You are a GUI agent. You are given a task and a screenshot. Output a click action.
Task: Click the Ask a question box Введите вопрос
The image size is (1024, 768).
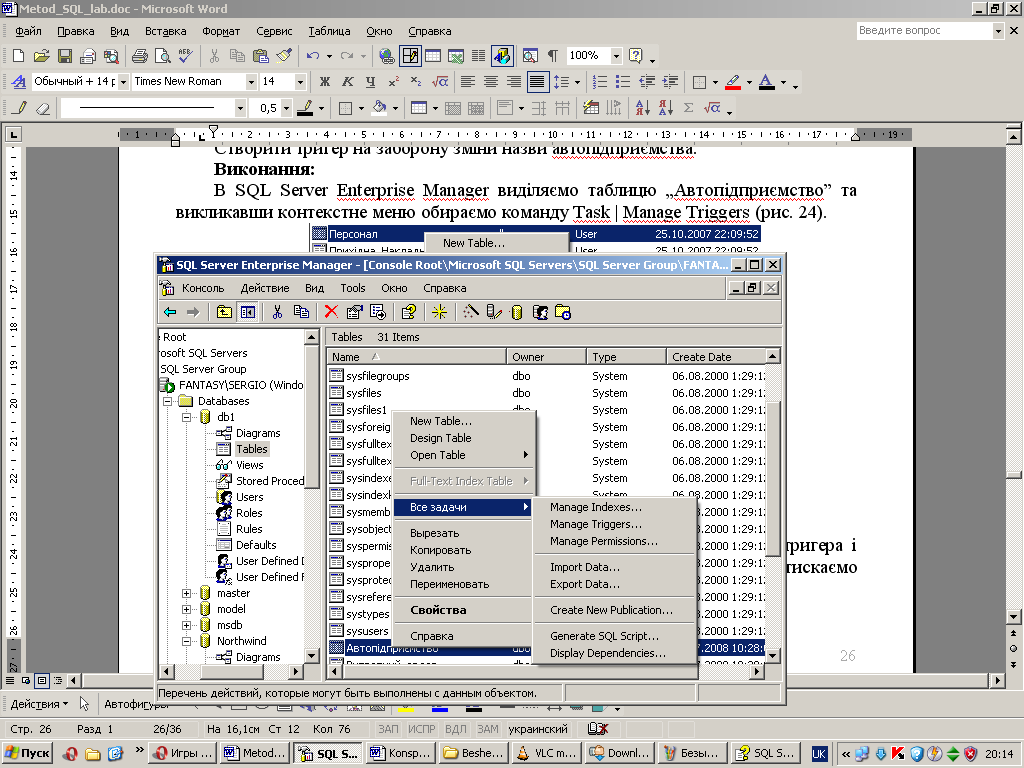click(x=925, y=30)
